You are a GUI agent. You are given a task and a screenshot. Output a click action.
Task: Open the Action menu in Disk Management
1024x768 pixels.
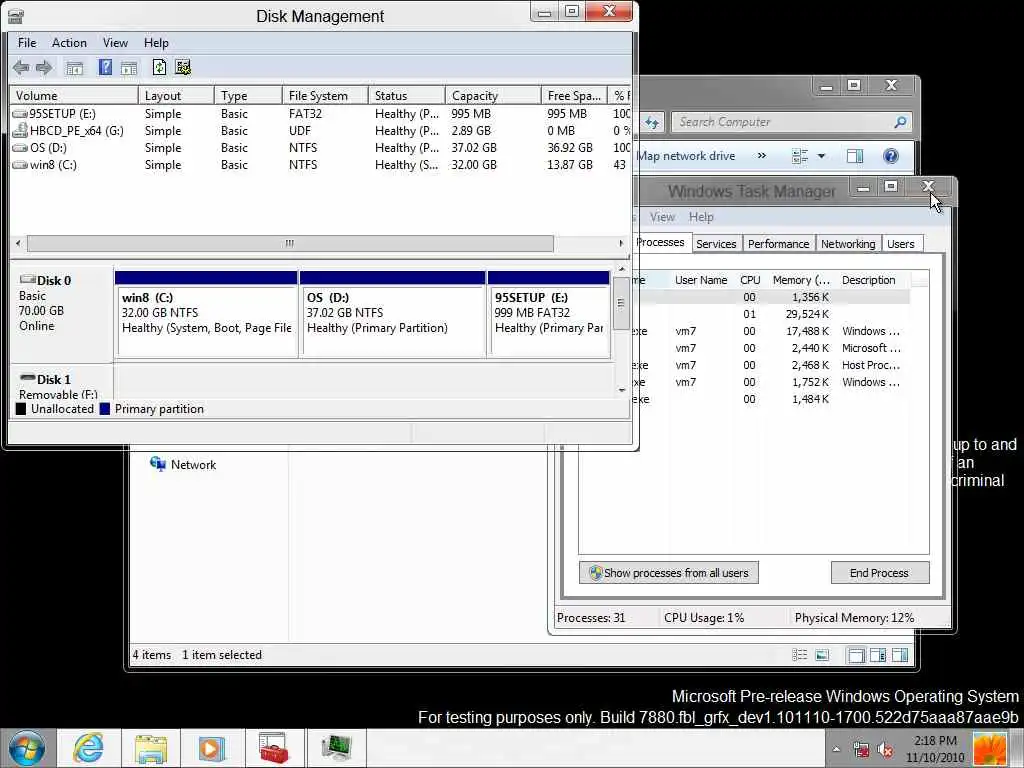tap(69, 42)
